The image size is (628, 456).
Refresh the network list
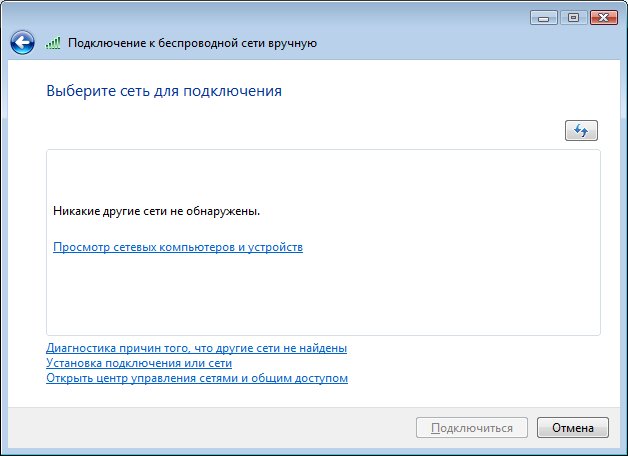coord(581,130)
